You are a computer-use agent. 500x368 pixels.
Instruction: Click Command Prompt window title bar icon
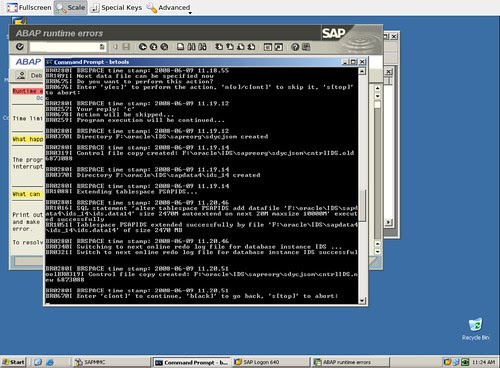49,62
